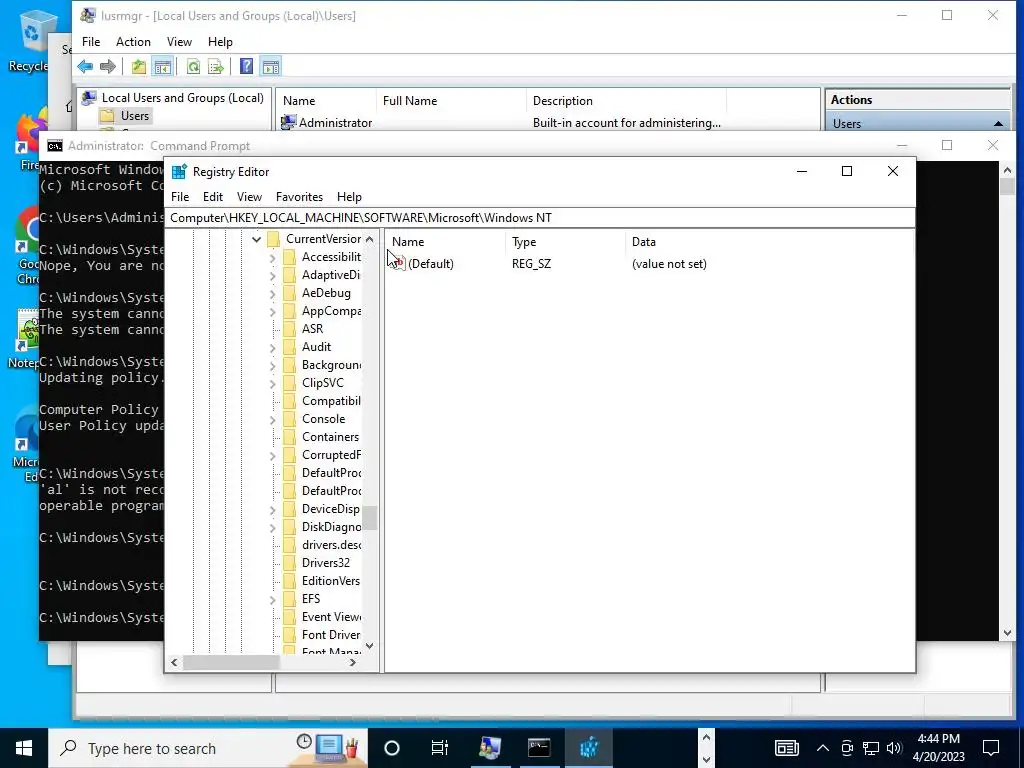Click the Type column header in Registry Editor
Image resolution: width=1024 pixels, height=768 pixels.
point(565,242)
